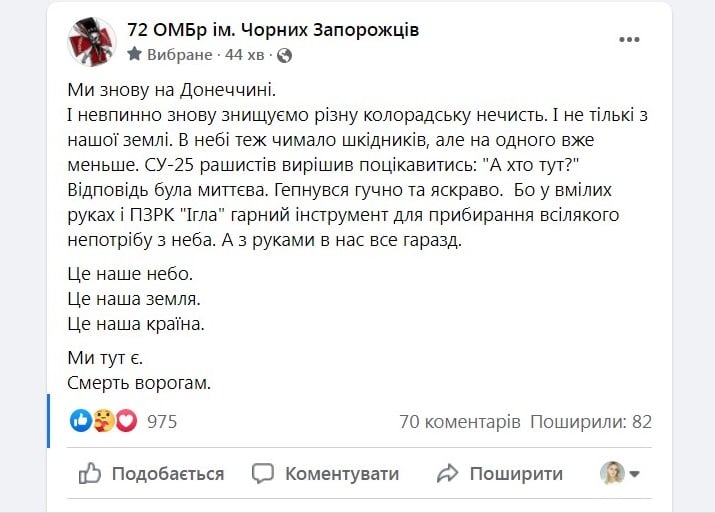Viewport: 715px width, 513px height.
Task: Open the post via 44 хв timestamp
Action: pyautogui.click(x=253, y=56)
